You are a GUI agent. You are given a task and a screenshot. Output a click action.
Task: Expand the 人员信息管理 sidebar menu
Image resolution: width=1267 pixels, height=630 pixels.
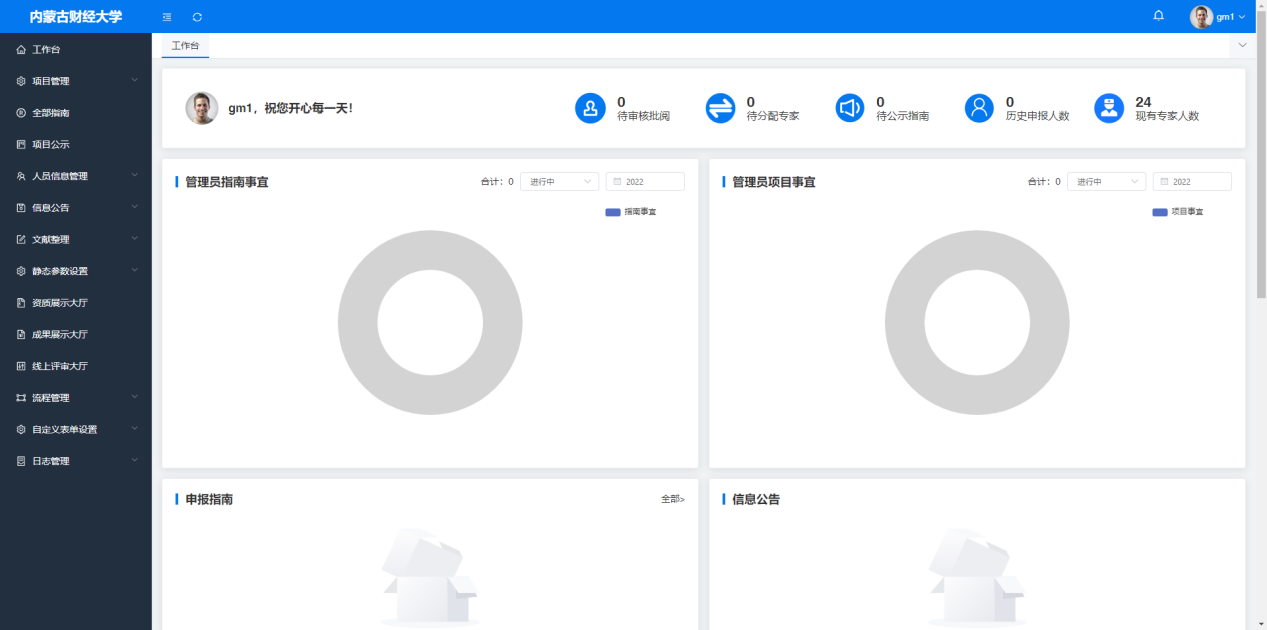coord(76,176)
